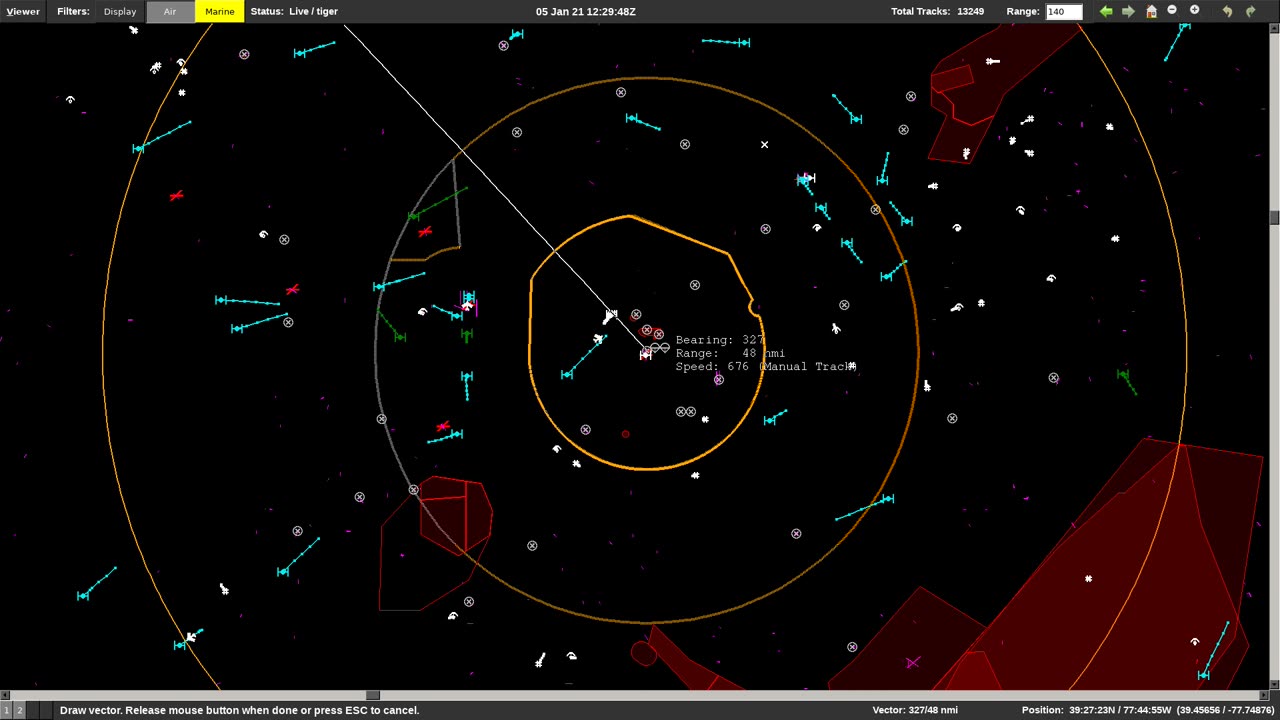
Task: Click the Speed: 676 (Manual Track) label
Action: coord(766,367)
